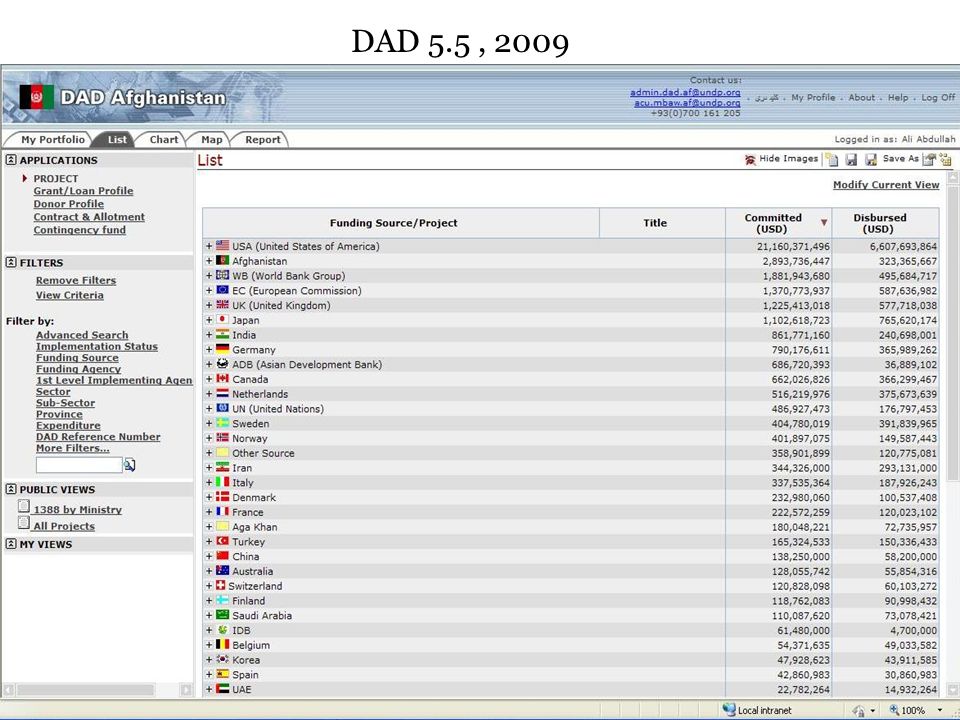This screenshot has width=960, height=720.
Task: Collapse the PUBLIC VIEWS section
Action: coord(11,489)
